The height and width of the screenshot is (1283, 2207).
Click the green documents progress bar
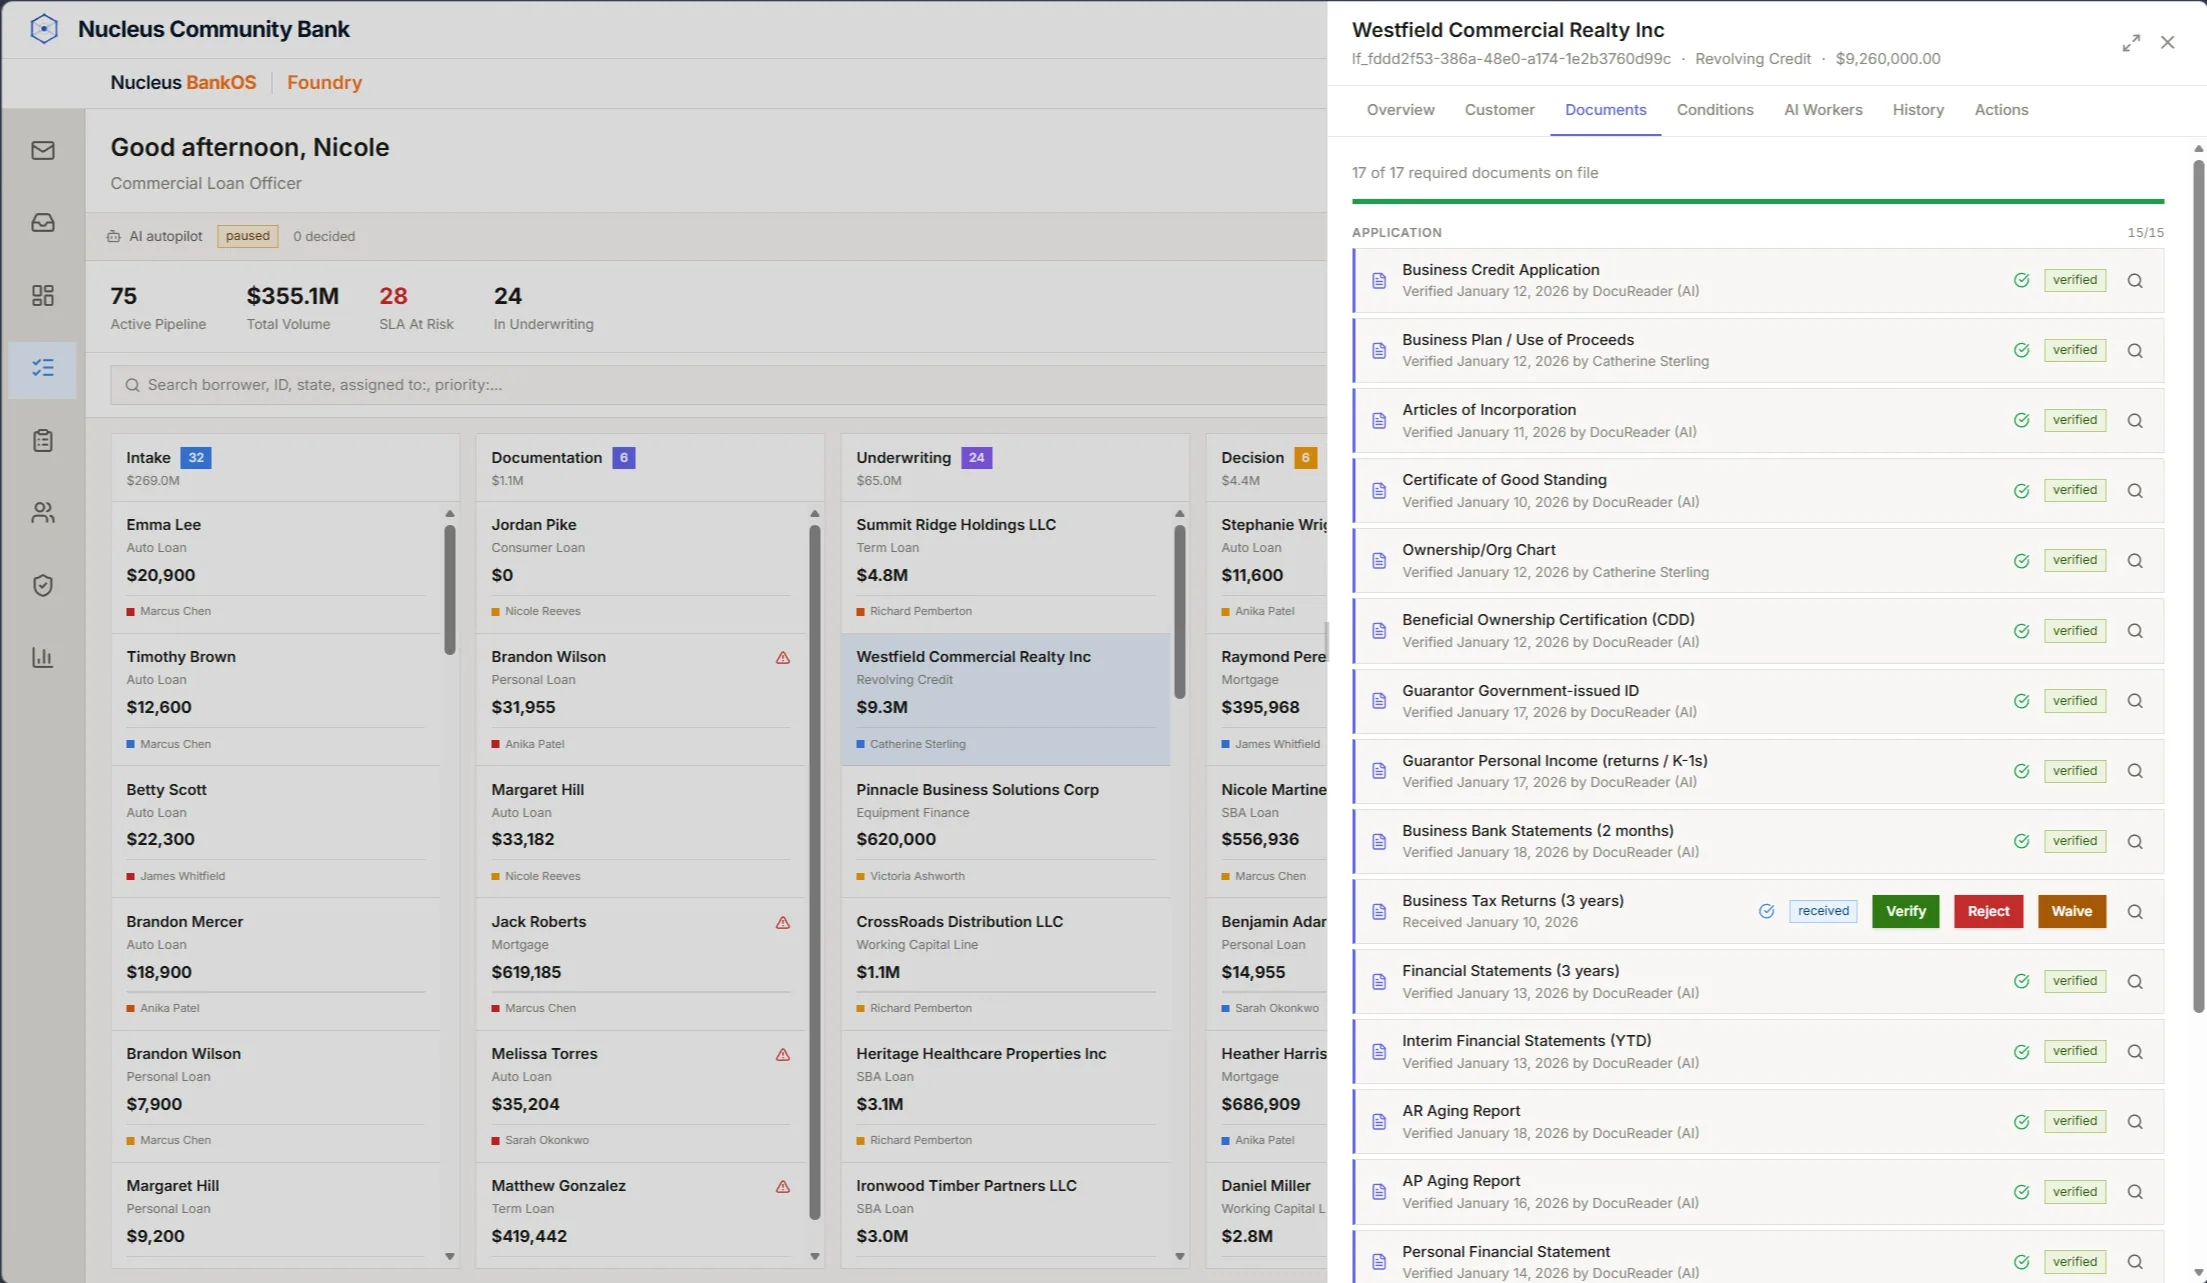1758,201
